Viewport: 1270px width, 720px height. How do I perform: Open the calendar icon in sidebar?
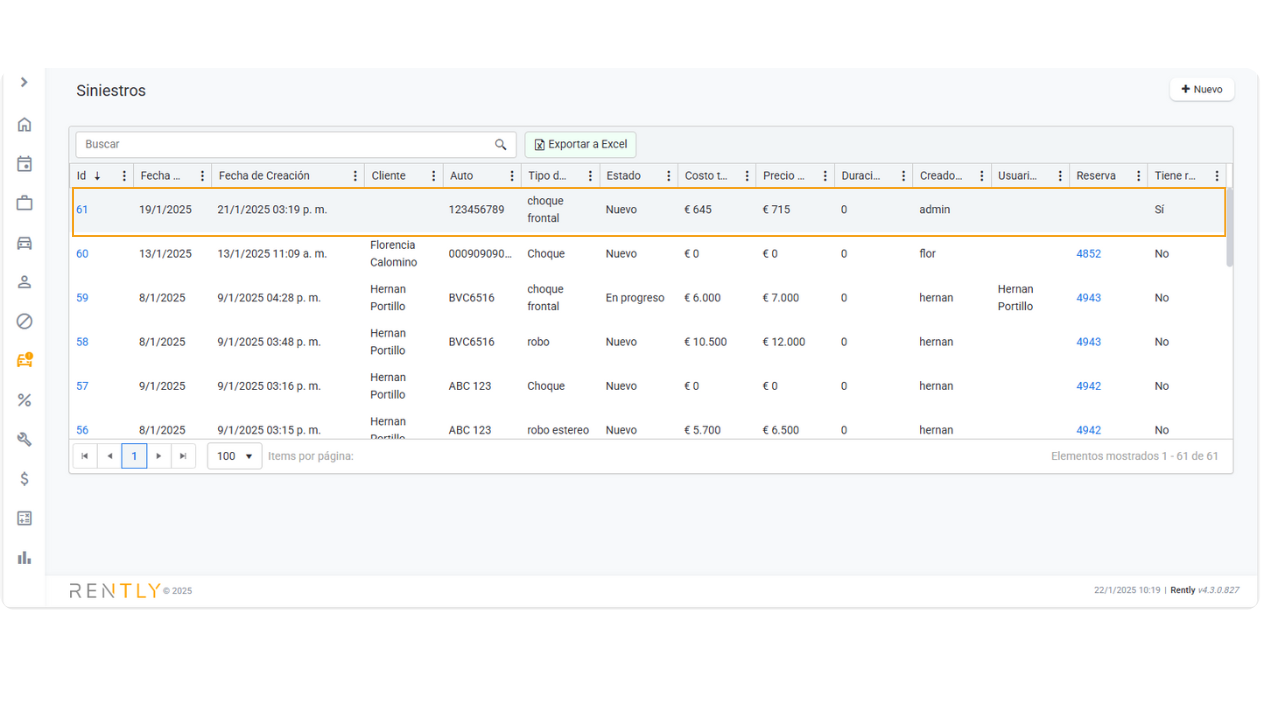(x=25, y=164)
